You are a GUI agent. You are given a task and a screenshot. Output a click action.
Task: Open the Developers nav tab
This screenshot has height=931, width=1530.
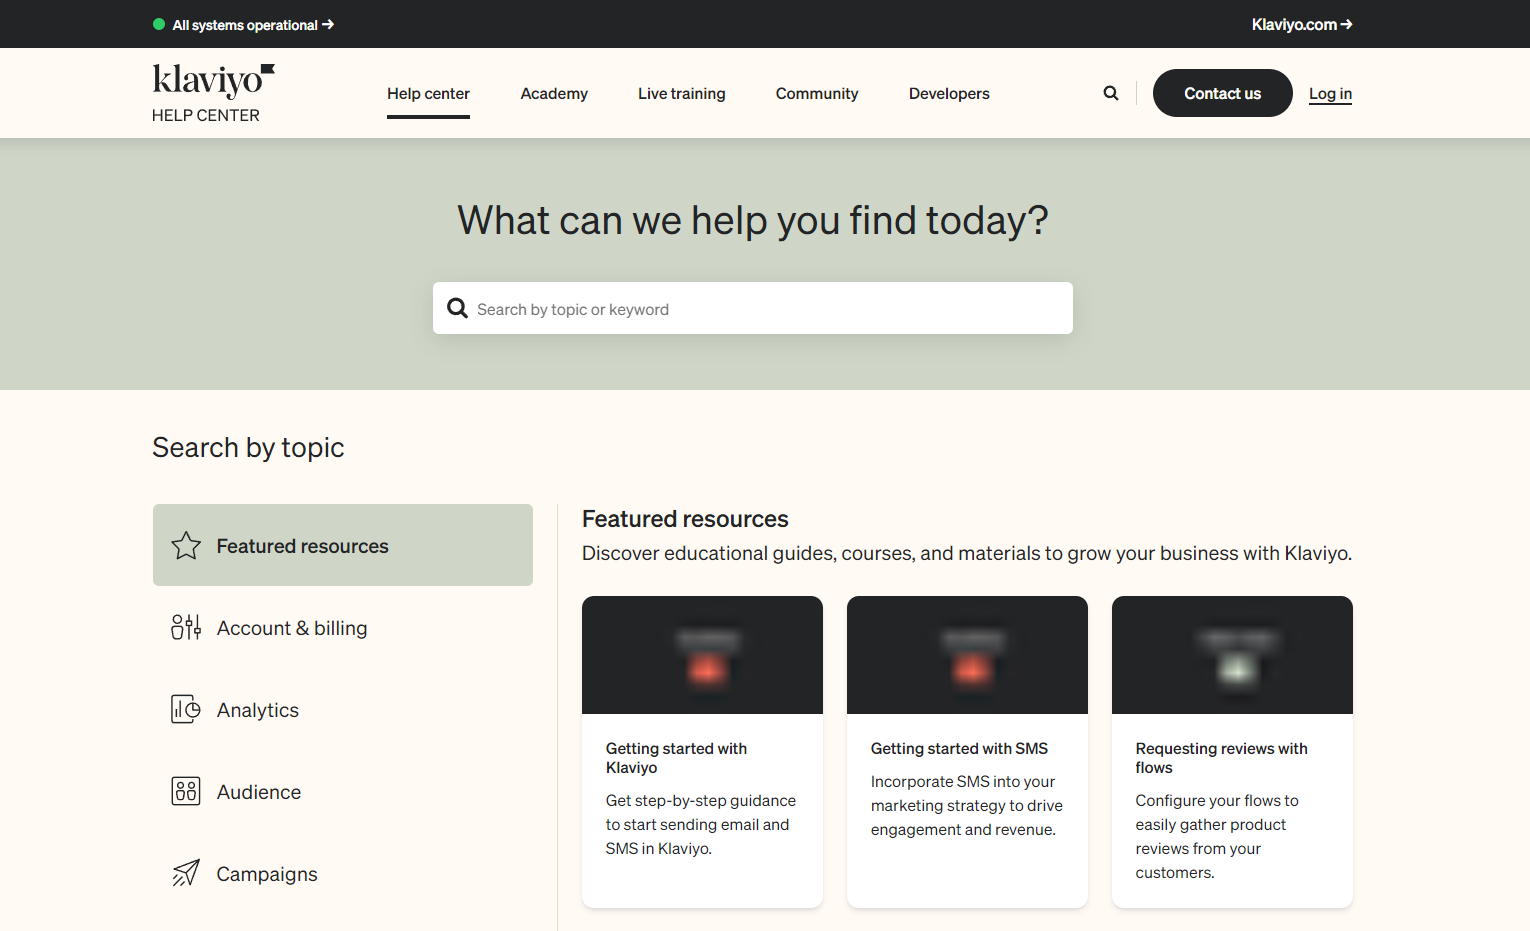click(x=949, y=93)
